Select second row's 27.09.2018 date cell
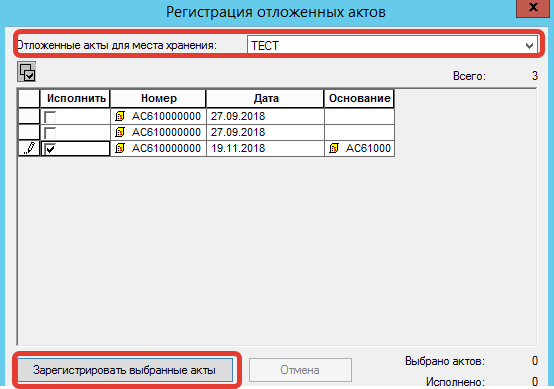554x389 pixels. click(265, 132)
